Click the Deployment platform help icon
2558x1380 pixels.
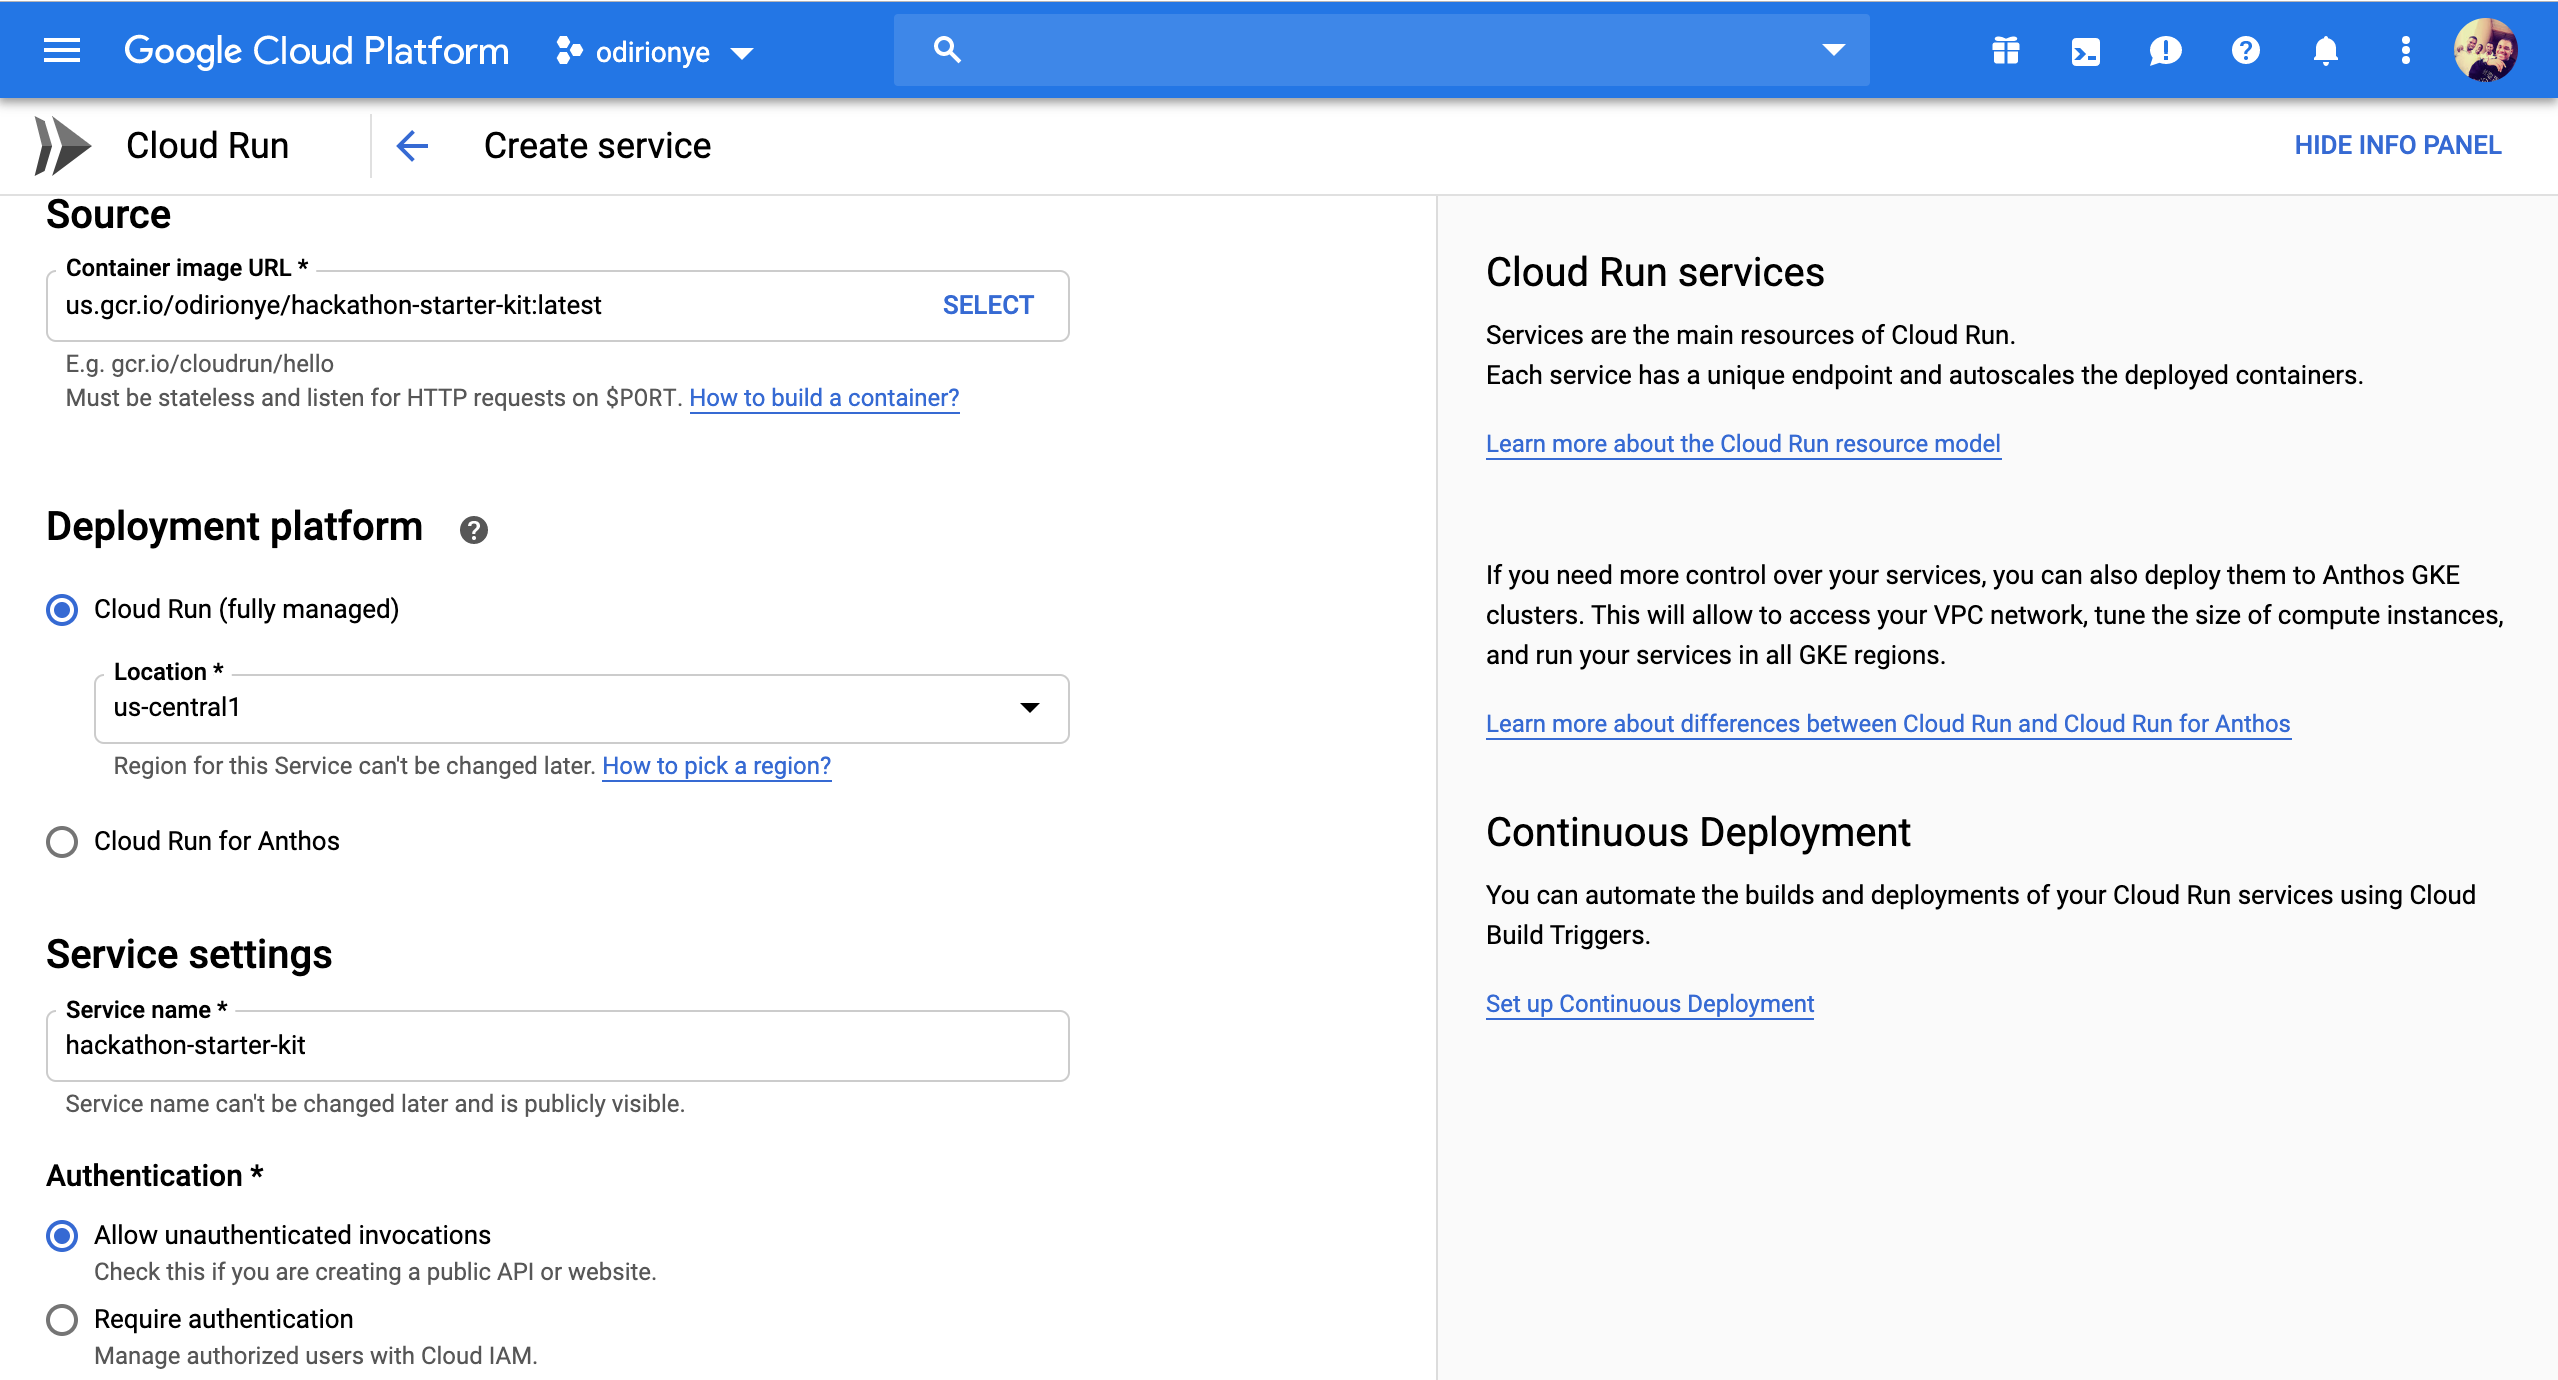(473, 530)
